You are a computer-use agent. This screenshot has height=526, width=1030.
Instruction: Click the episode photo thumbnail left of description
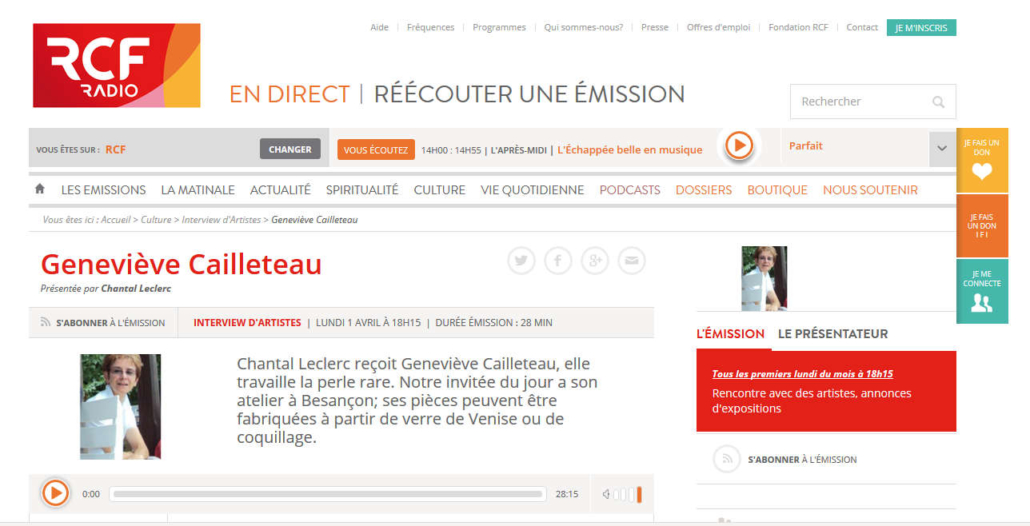120,406
